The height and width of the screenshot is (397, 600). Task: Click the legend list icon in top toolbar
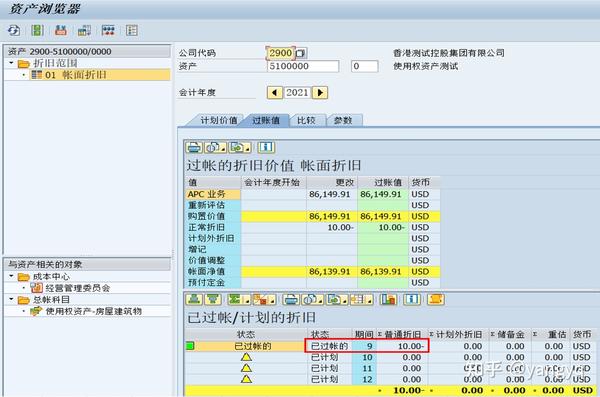[132, 30]
